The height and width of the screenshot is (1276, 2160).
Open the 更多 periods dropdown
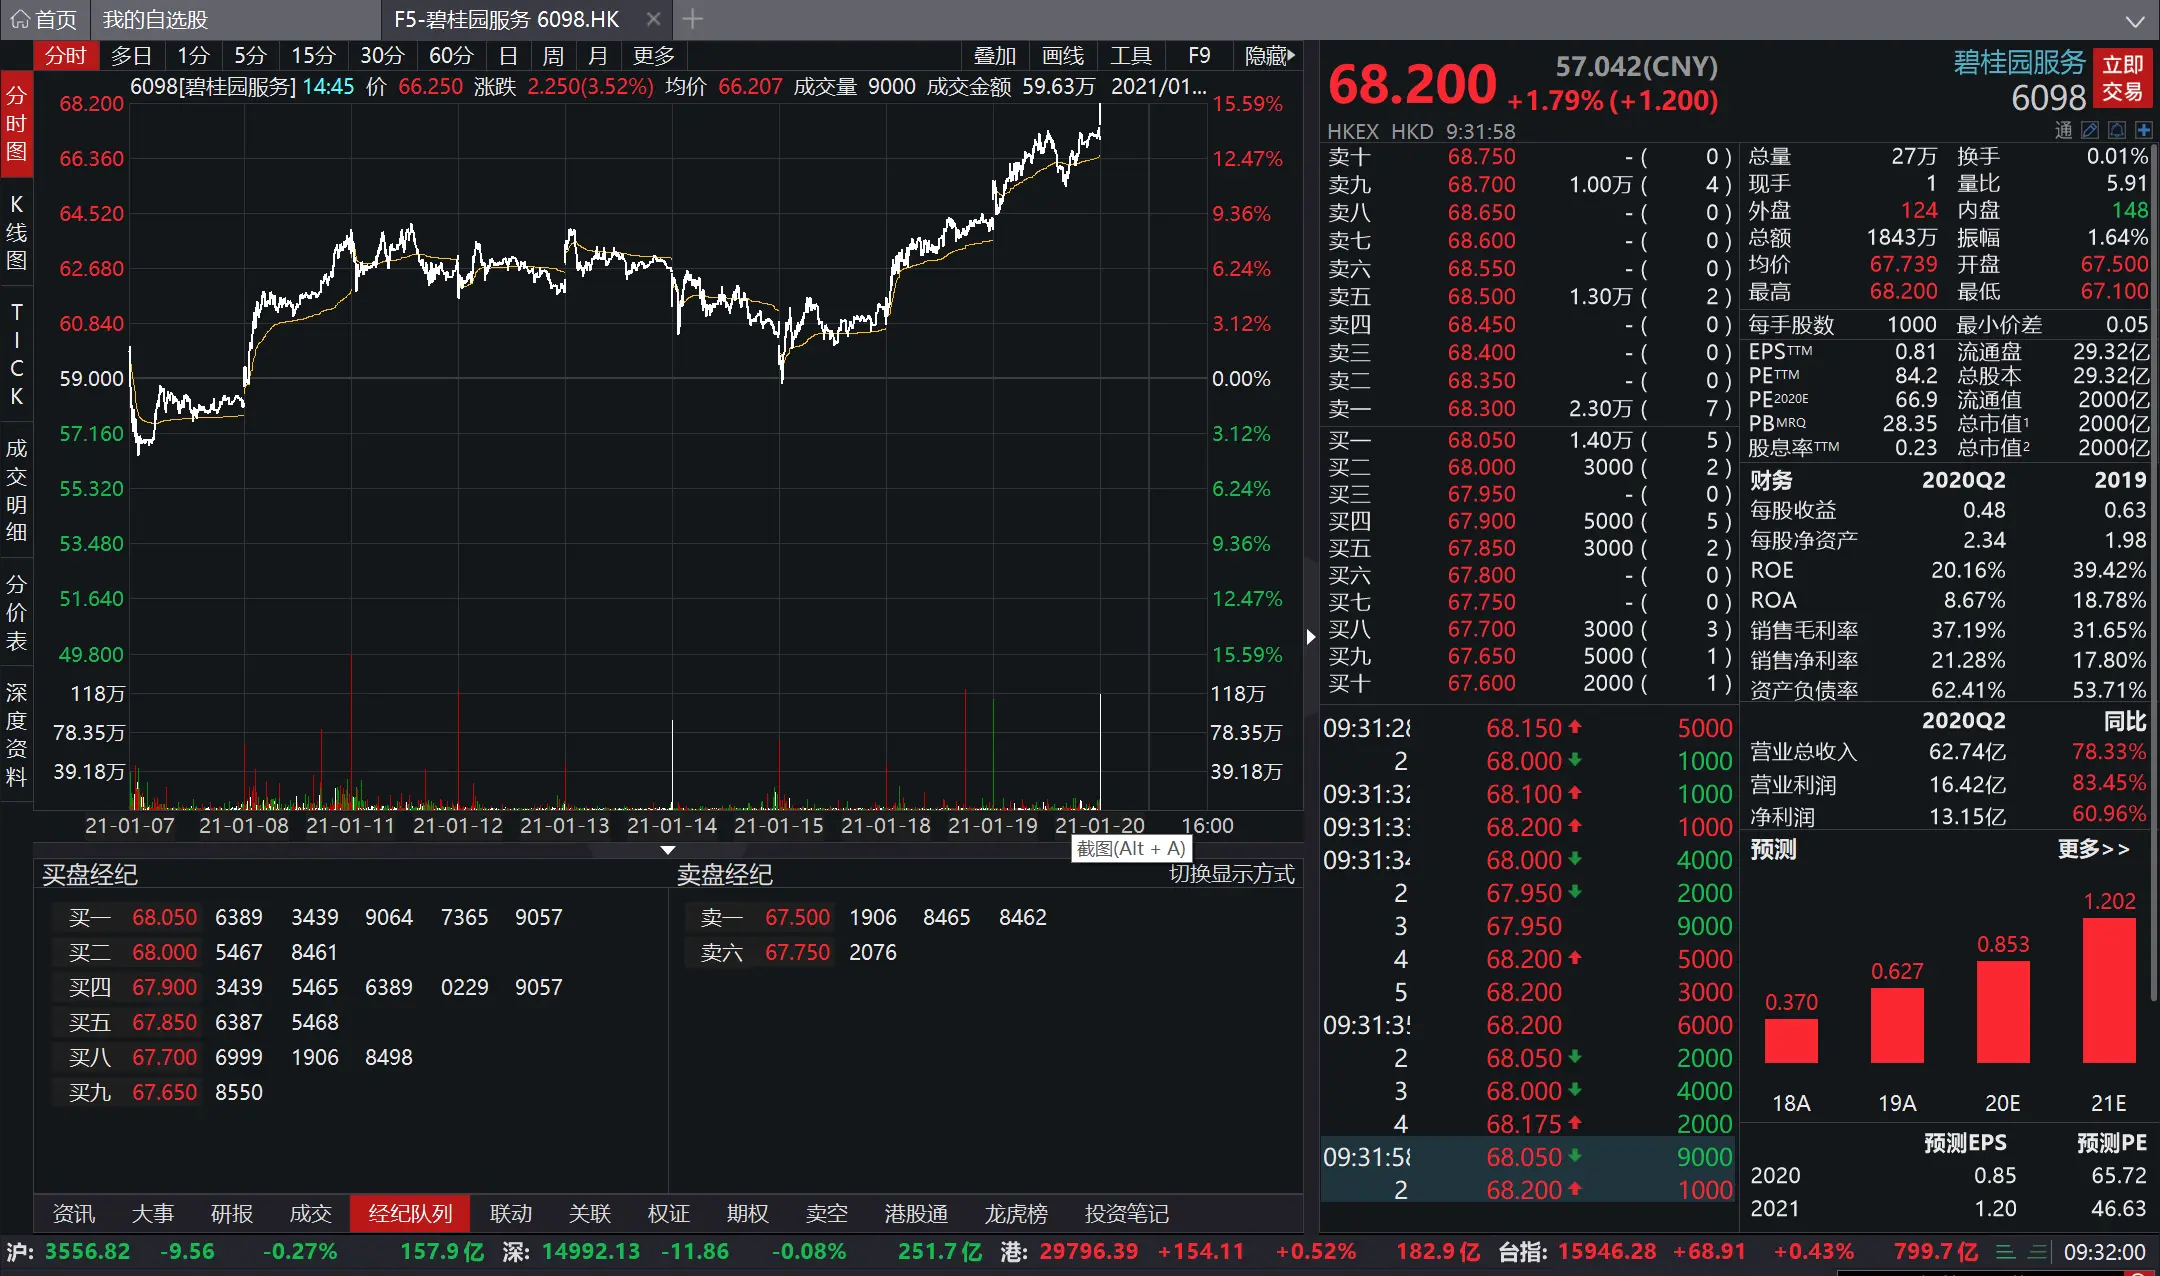click(654, 56)
